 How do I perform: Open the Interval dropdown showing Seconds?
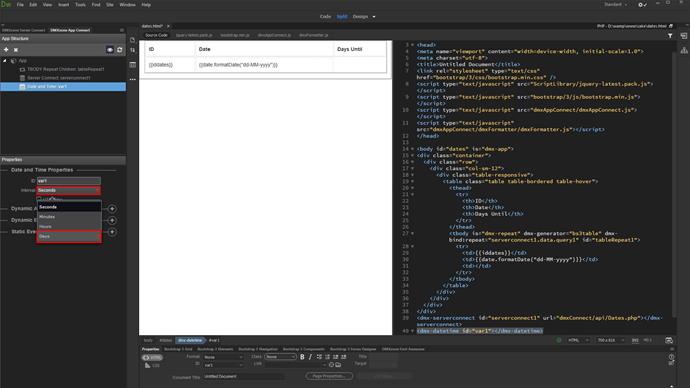[x=69, y=190]
